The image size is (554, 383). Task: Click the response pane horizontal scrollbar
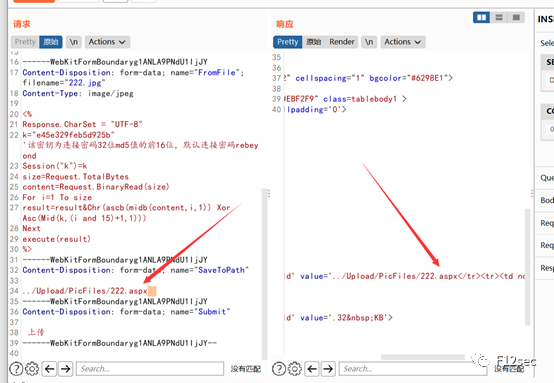pos(423,357)
